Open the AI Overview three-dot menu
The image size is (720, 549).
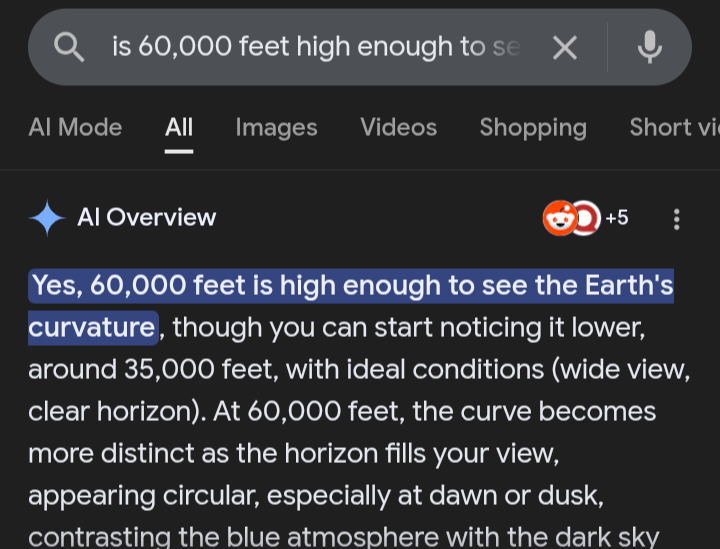coord(676,219)
